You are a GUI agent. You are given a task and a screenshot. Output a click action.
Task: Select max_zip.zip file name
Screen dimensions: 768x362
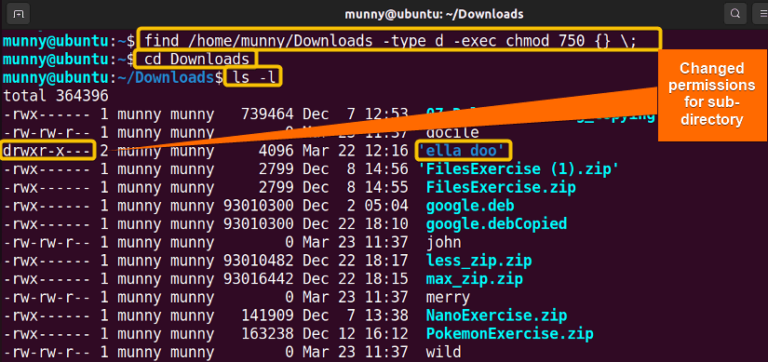[x=475, y=279]
